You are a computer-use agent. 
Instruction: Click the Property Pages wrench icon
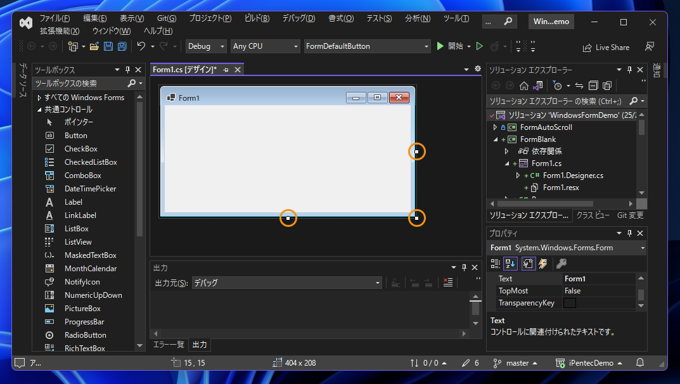561,263
